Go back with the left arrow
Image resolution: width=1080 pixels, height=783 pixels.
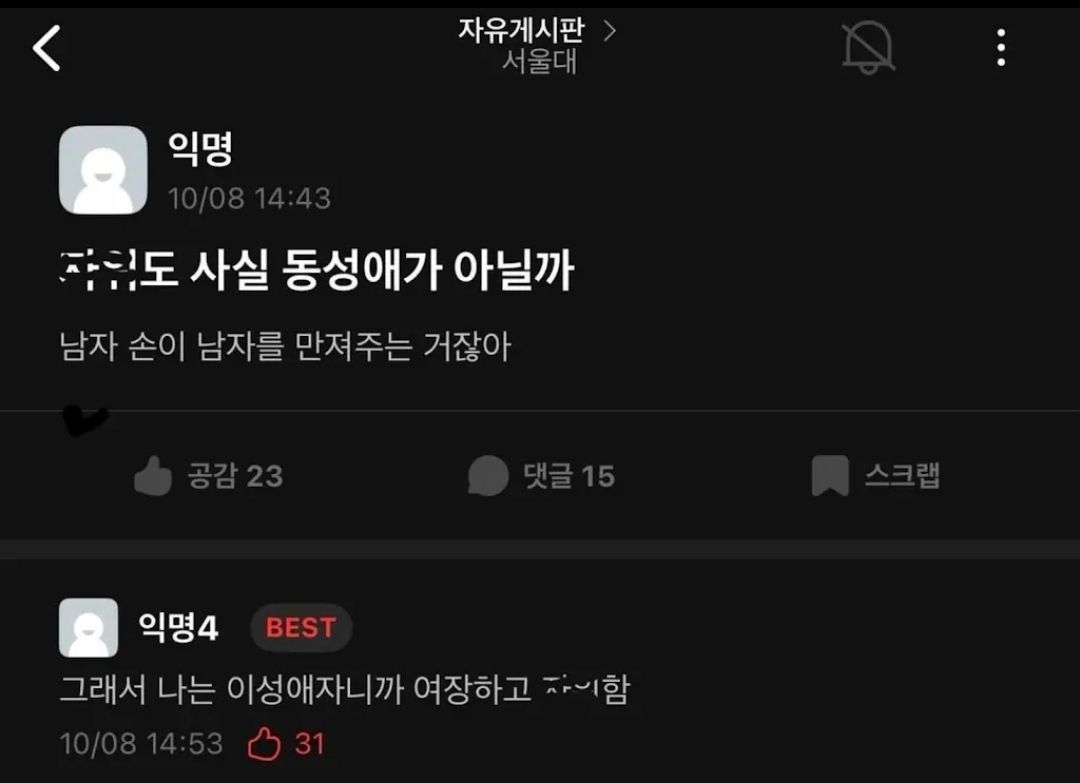47,48
